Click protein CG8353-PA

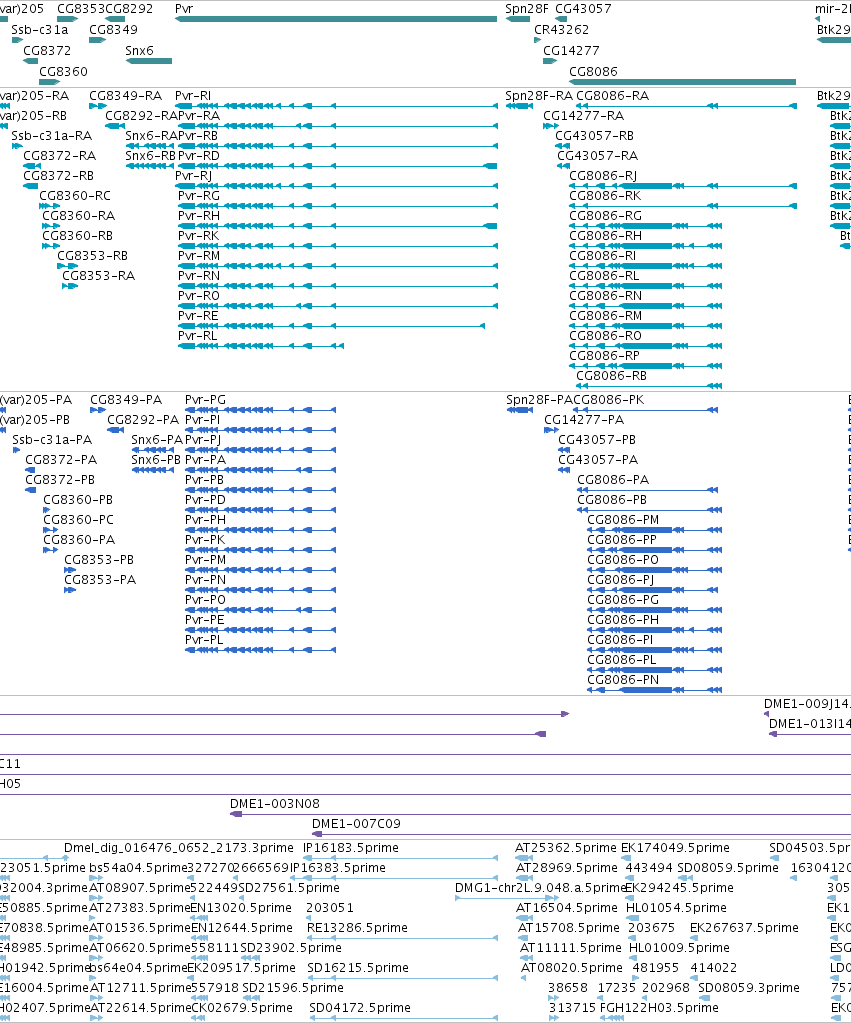pos(100,580)
